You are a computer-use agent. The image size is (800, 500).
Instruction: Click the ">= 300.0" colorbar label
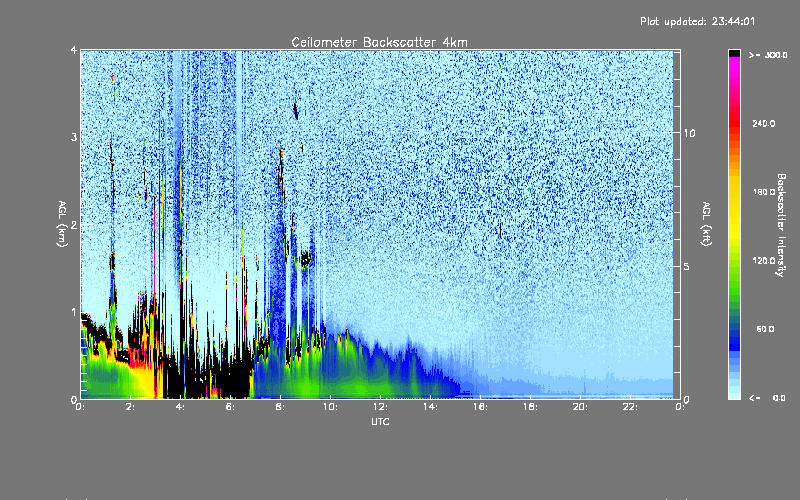click(768, 55)
